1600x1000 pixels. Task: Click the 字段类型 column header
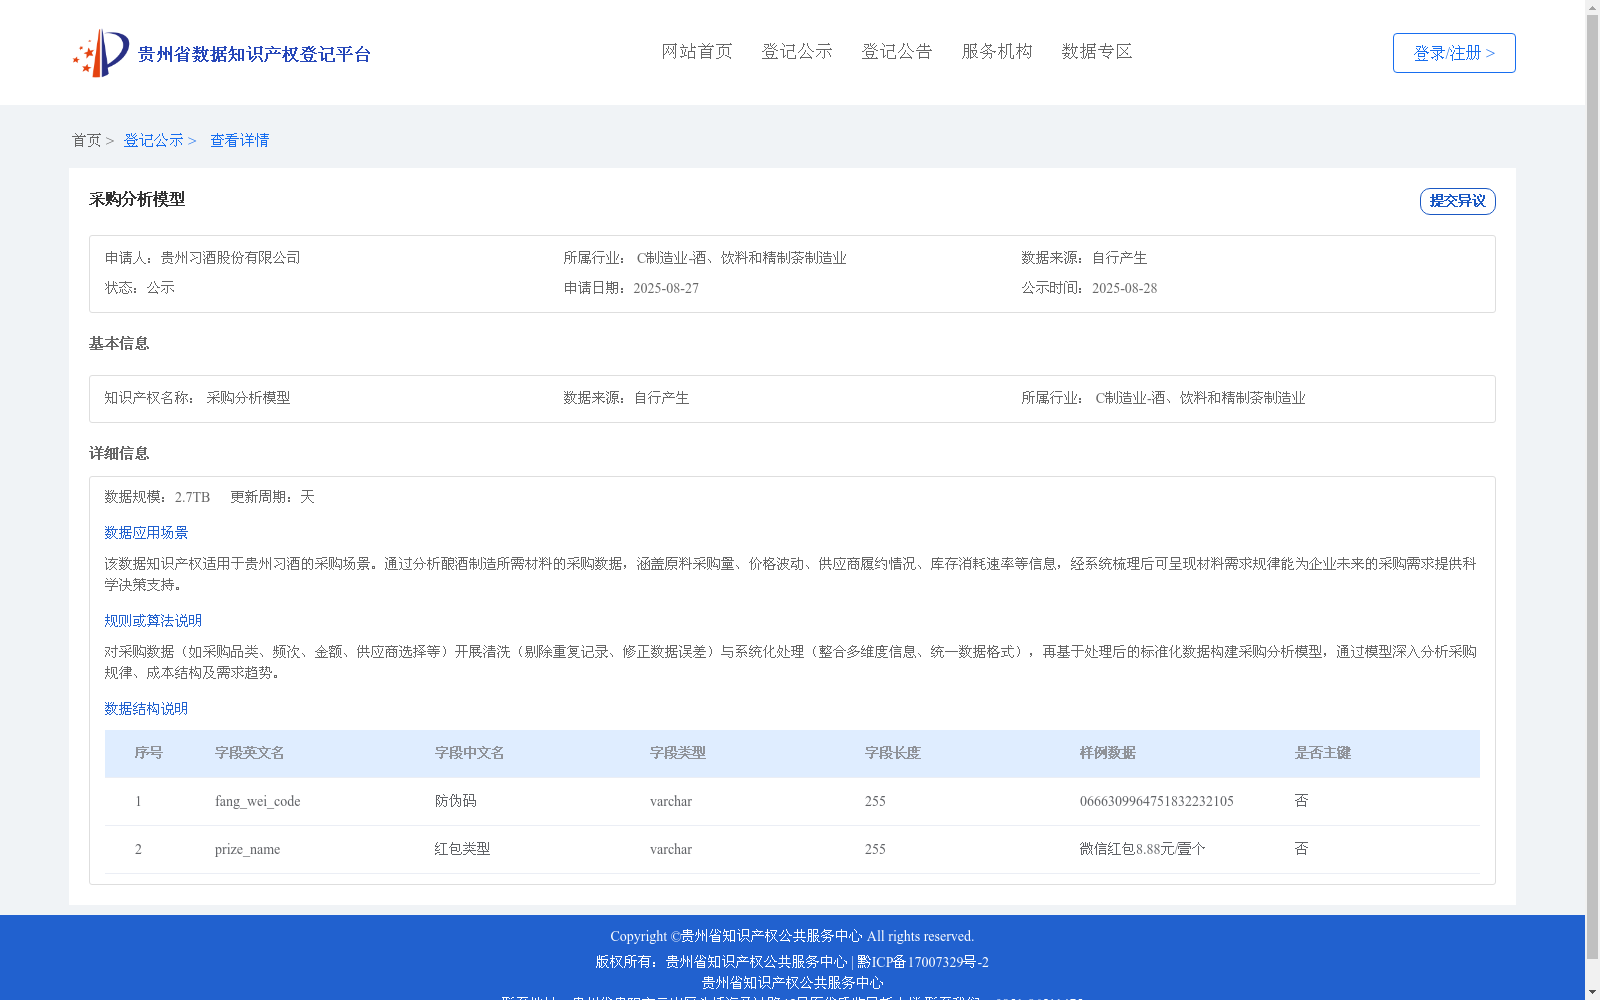(x=678, y=753)
